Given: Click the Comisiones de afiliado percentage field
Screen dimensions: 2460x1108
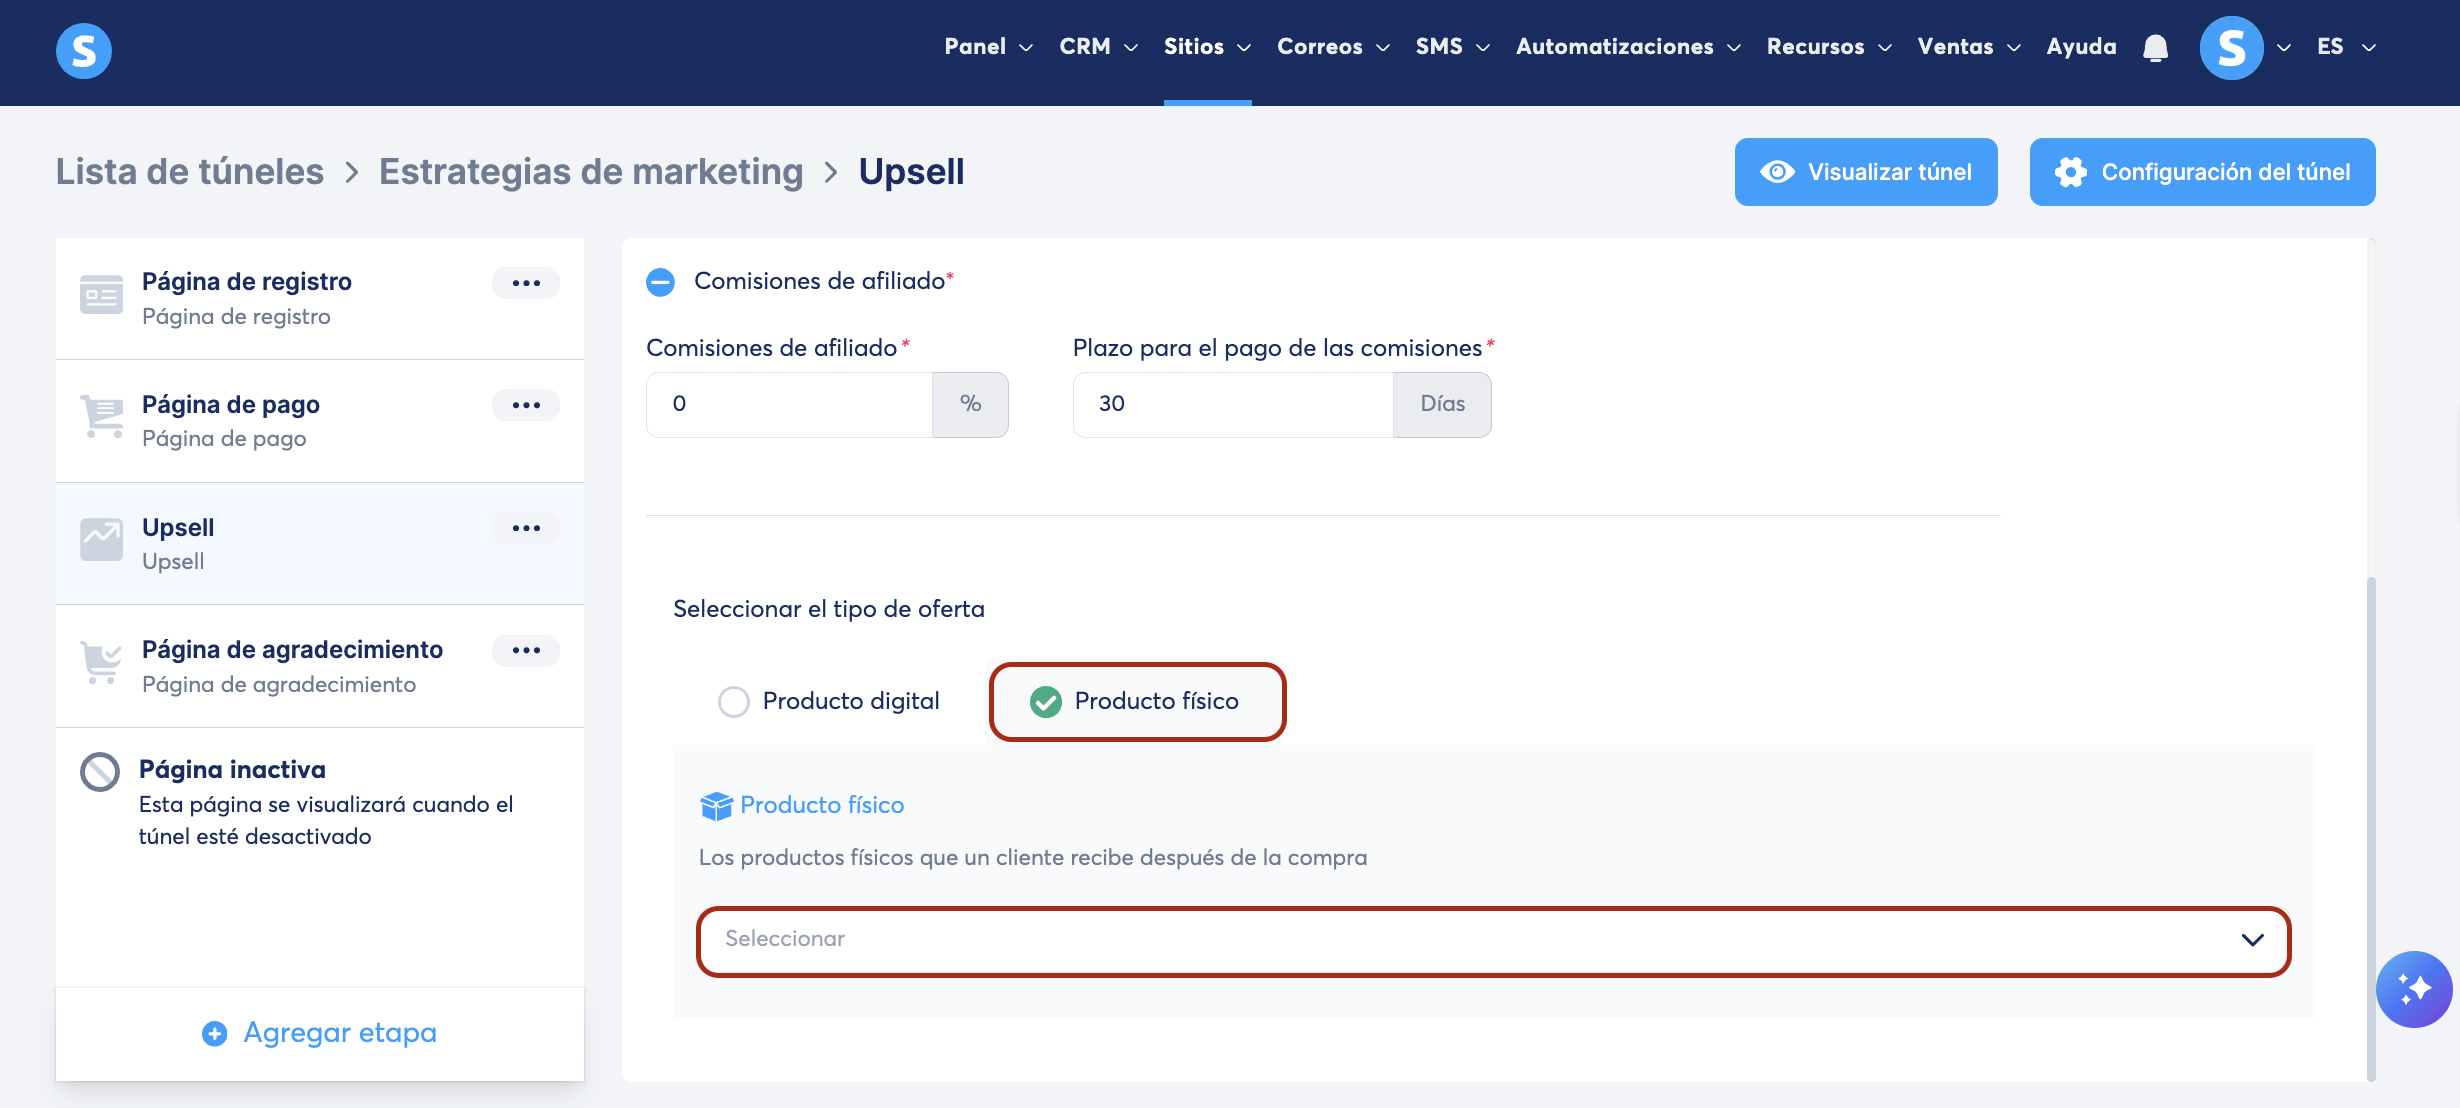Looking at the screenshot, I should coord(789,404).
